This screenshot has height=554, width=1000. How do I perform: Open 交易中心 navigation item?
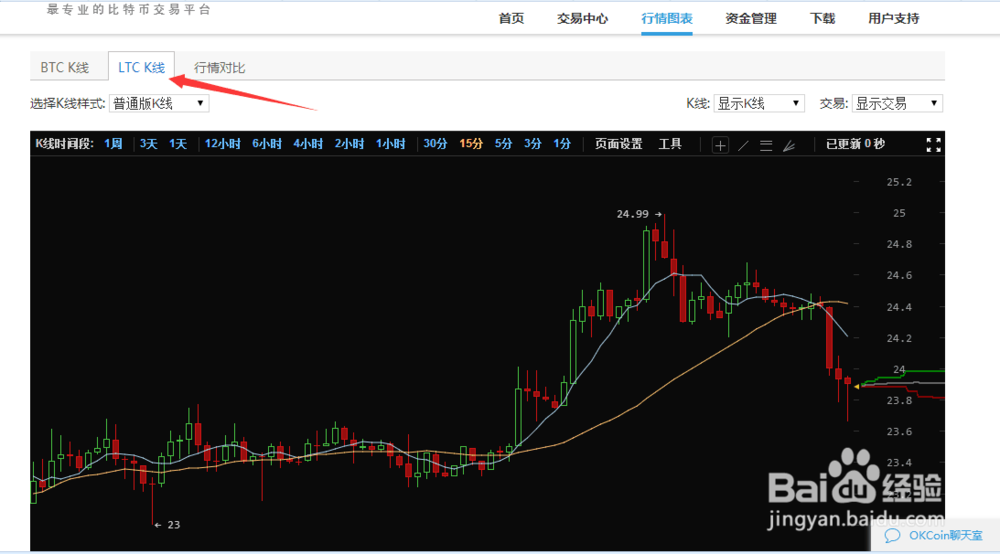582,18
